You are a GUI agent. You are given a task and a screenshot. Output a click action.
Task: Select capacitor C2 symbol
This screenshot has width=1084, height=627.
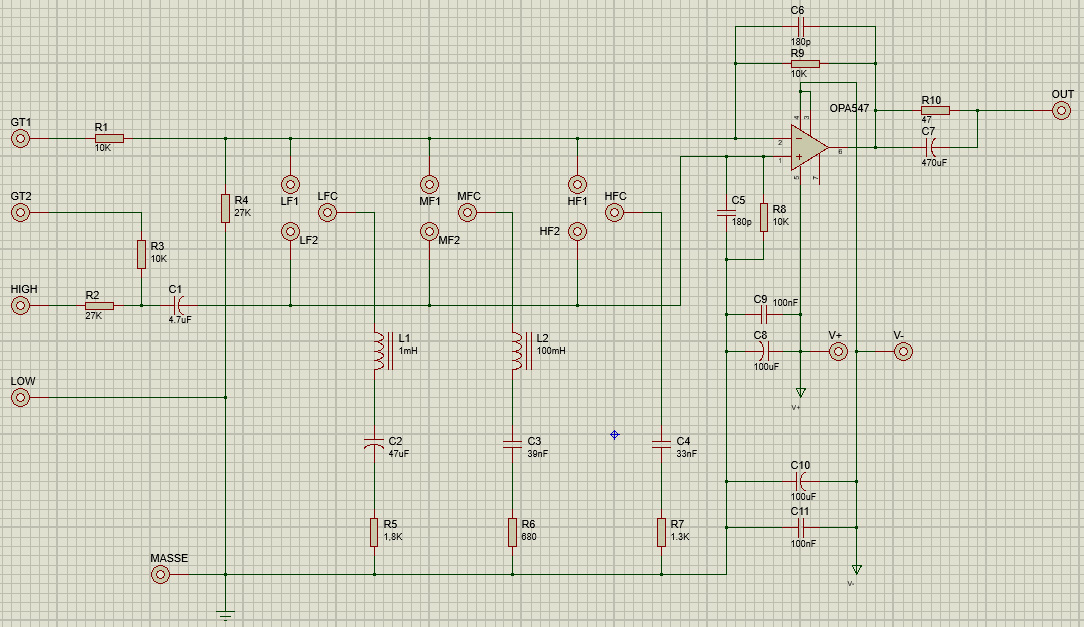coord(374,444)
